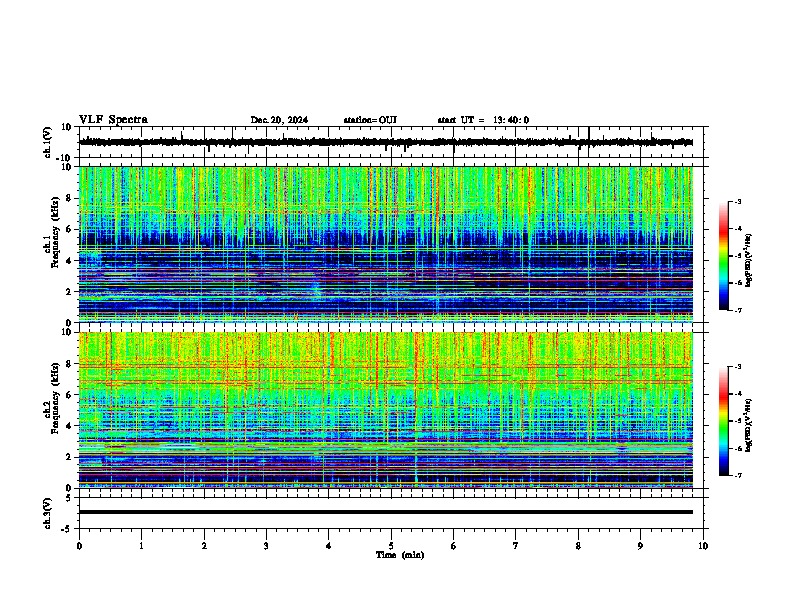The height and width of the screenshot is (612, 792).
Task: Click the ch.1 color bar log(PSD) label
Action: (x=749, y=260)
